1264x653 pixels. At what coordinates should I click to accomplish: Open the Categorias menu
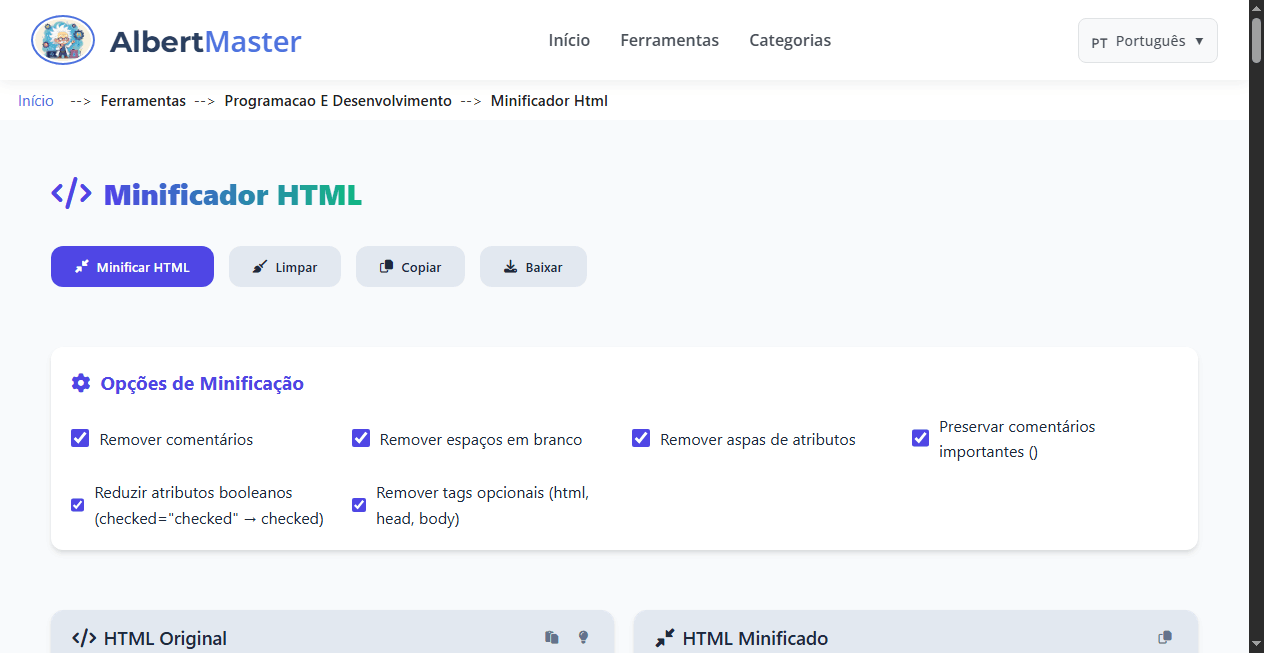[x=790, y=40]
